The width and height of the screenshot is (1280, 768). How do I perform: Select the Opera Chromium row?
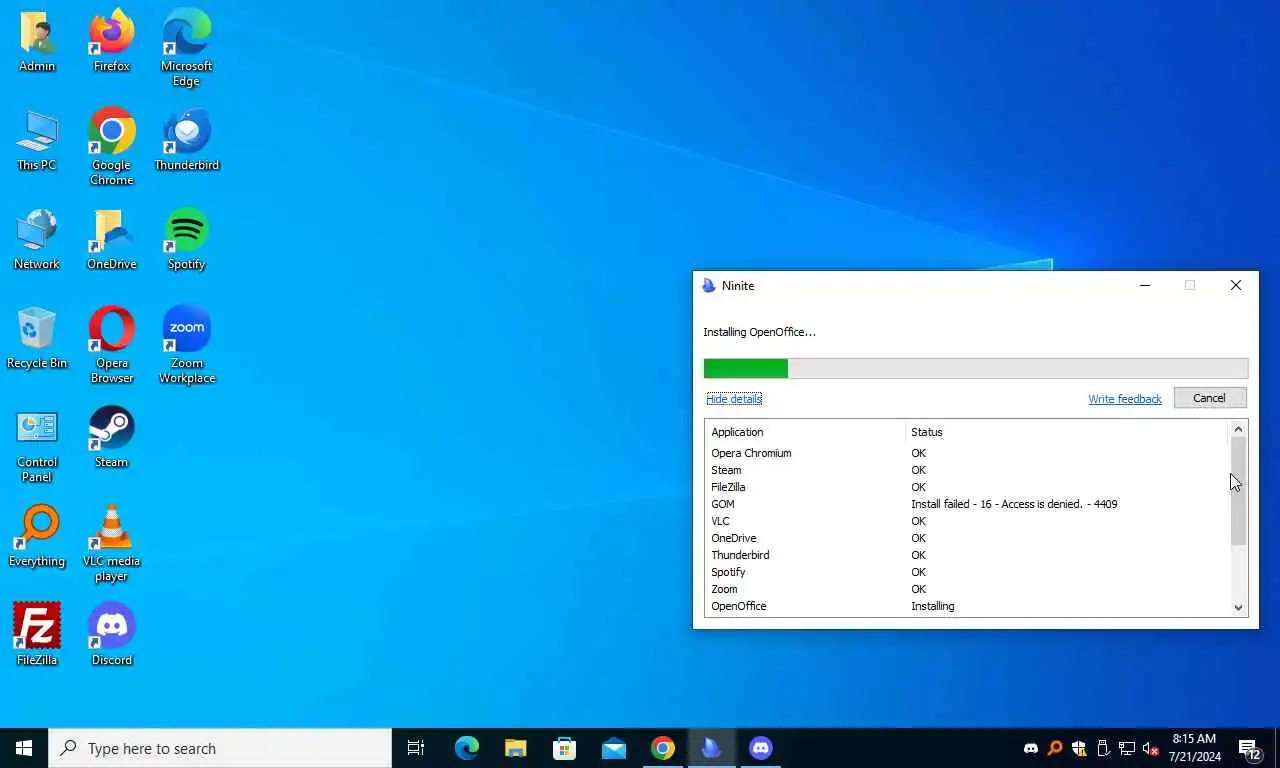pos(967,453)
